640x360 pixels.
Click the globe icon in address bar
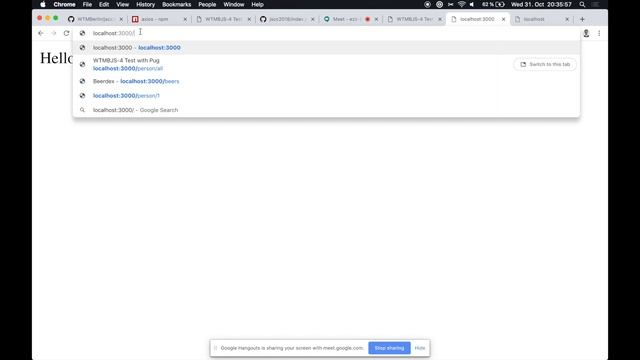tap(82, 33)
